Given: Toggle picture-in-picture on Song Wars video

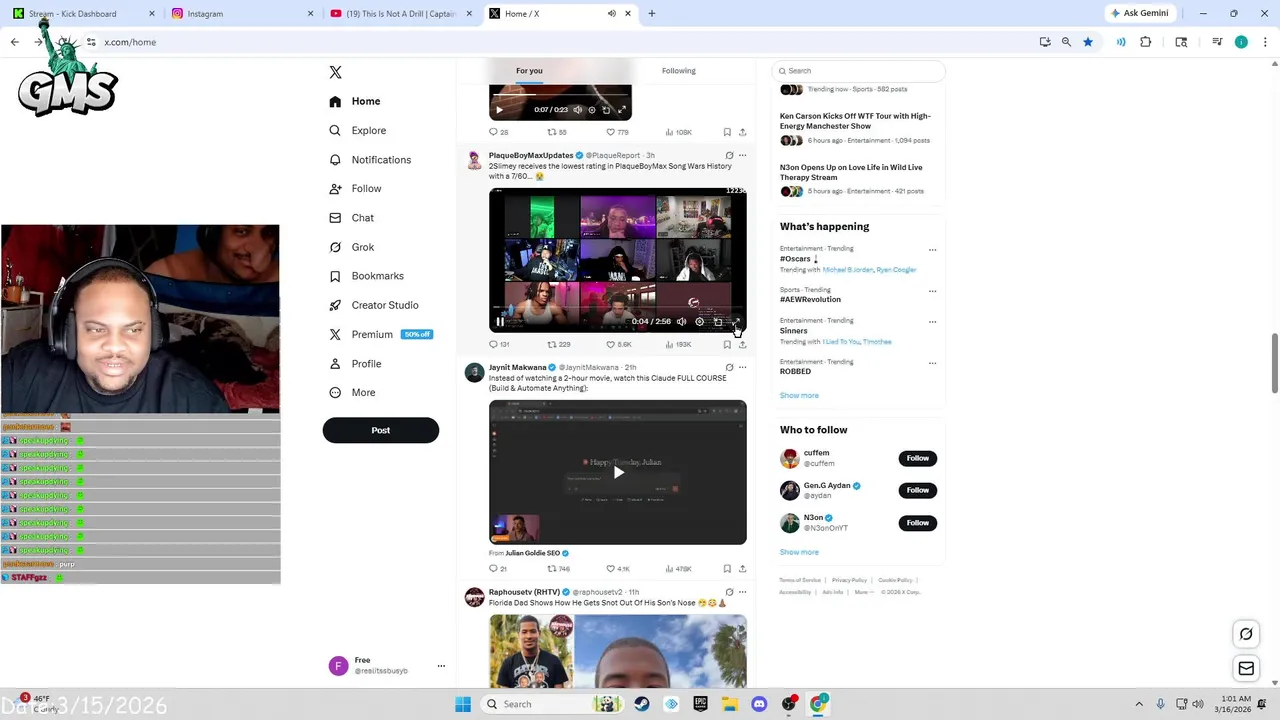Looking at the screenshot, I should pyautogui.click(x=718, y=322).
